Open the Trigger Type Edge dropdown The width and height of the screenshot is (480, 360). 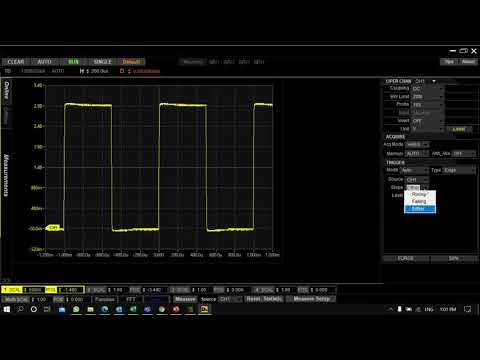coord(460,170)
